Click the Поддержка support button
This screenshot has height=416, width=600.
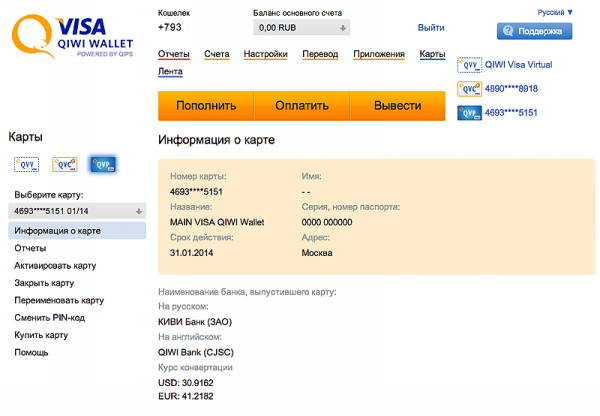[535, 31]
